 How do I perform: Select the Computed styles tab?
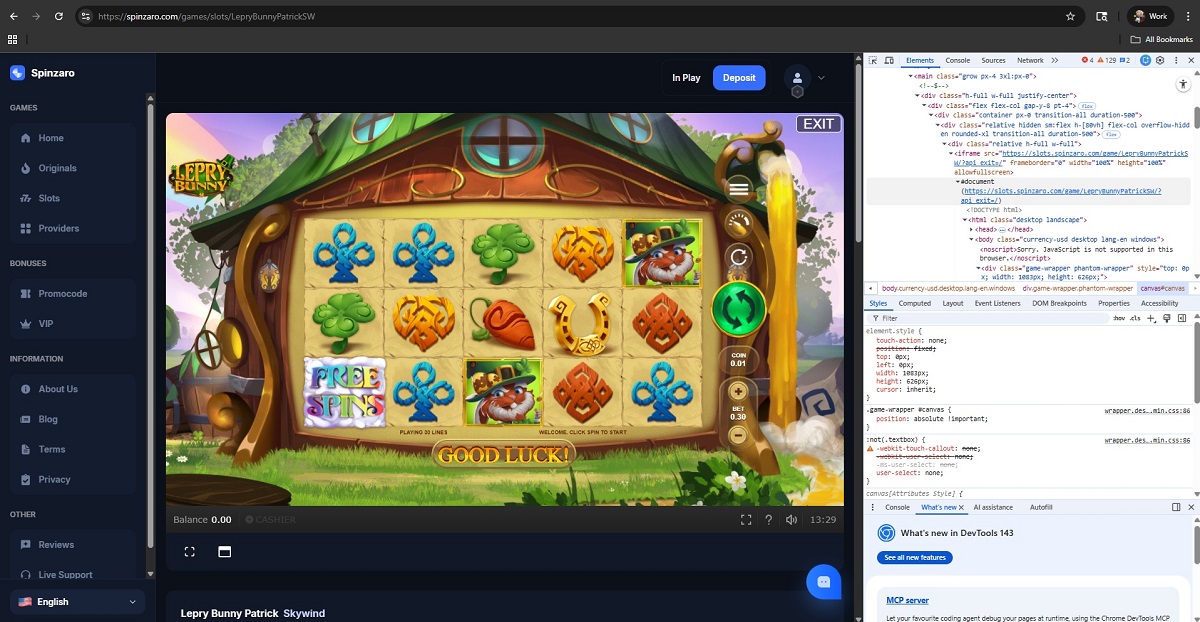click(x=914, y=303)
